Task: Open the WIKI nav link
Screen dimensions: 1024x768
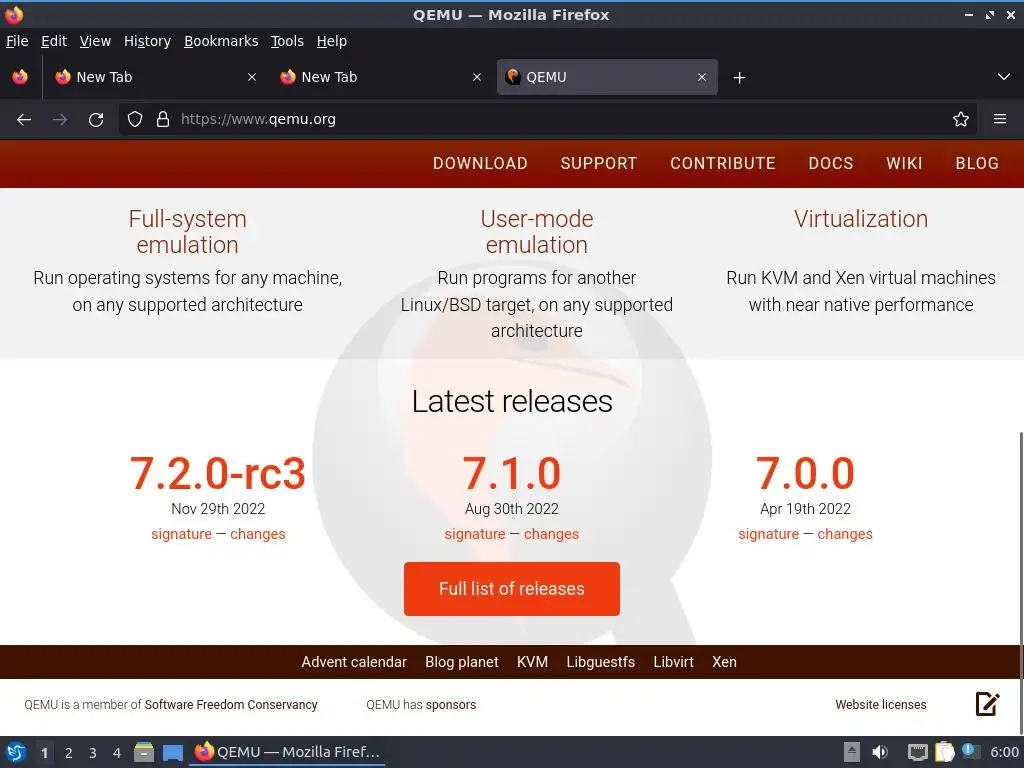Action: coord(904,163)
